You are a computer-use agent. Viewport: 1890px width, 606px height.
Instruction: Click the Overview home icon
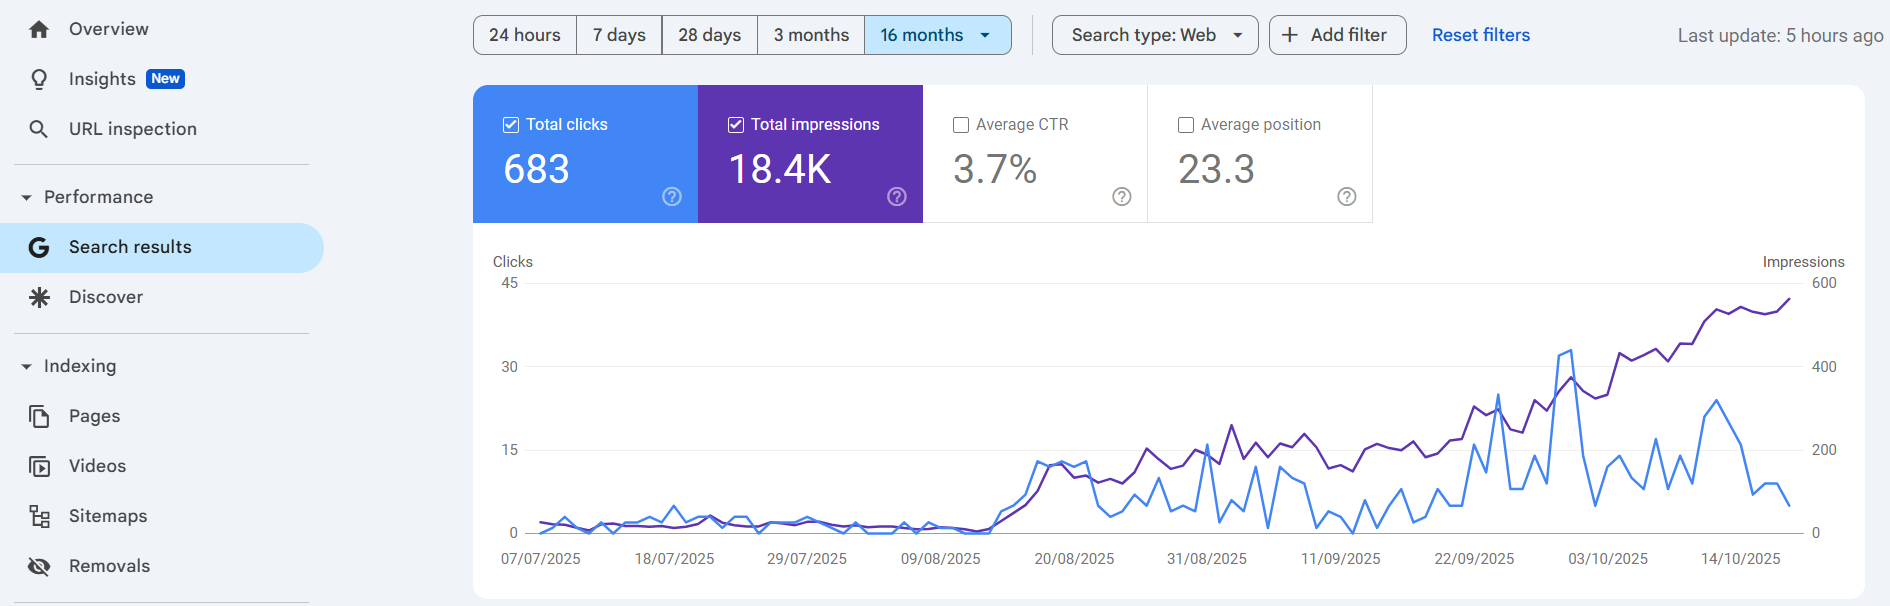(39, 29)
